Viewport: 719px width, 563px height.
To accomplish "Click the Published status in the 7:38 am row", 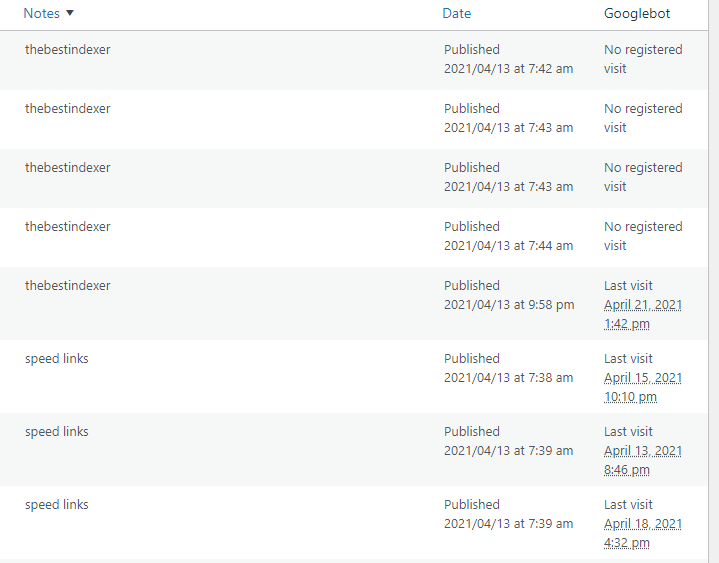I will tap(471, 359).
